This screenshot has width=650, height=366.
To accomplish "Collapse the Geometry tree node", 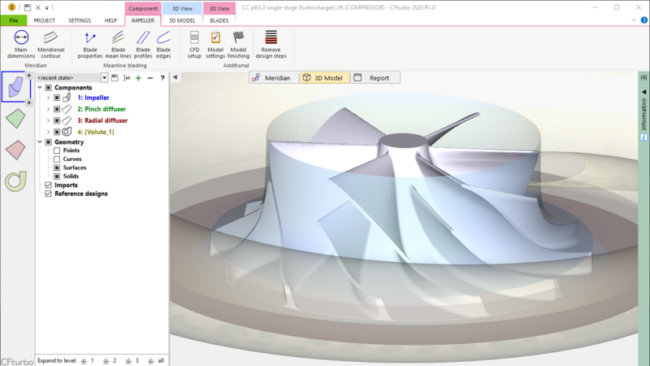I will [40, 142].
